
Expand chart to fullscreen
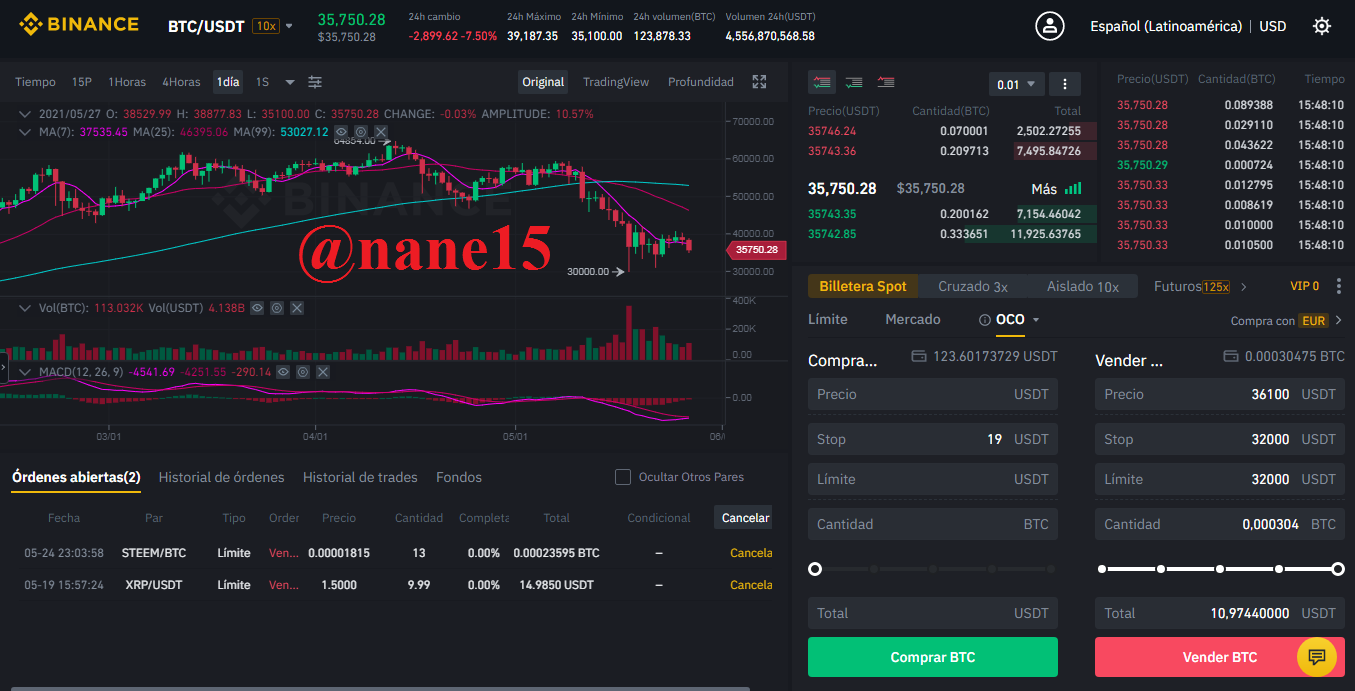pos(759,82)
